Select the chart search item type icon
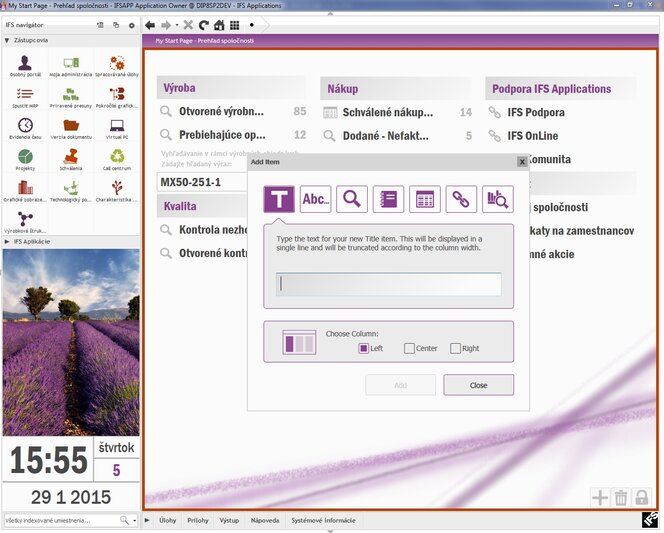The image size is (664, 533). coord(498,199)
